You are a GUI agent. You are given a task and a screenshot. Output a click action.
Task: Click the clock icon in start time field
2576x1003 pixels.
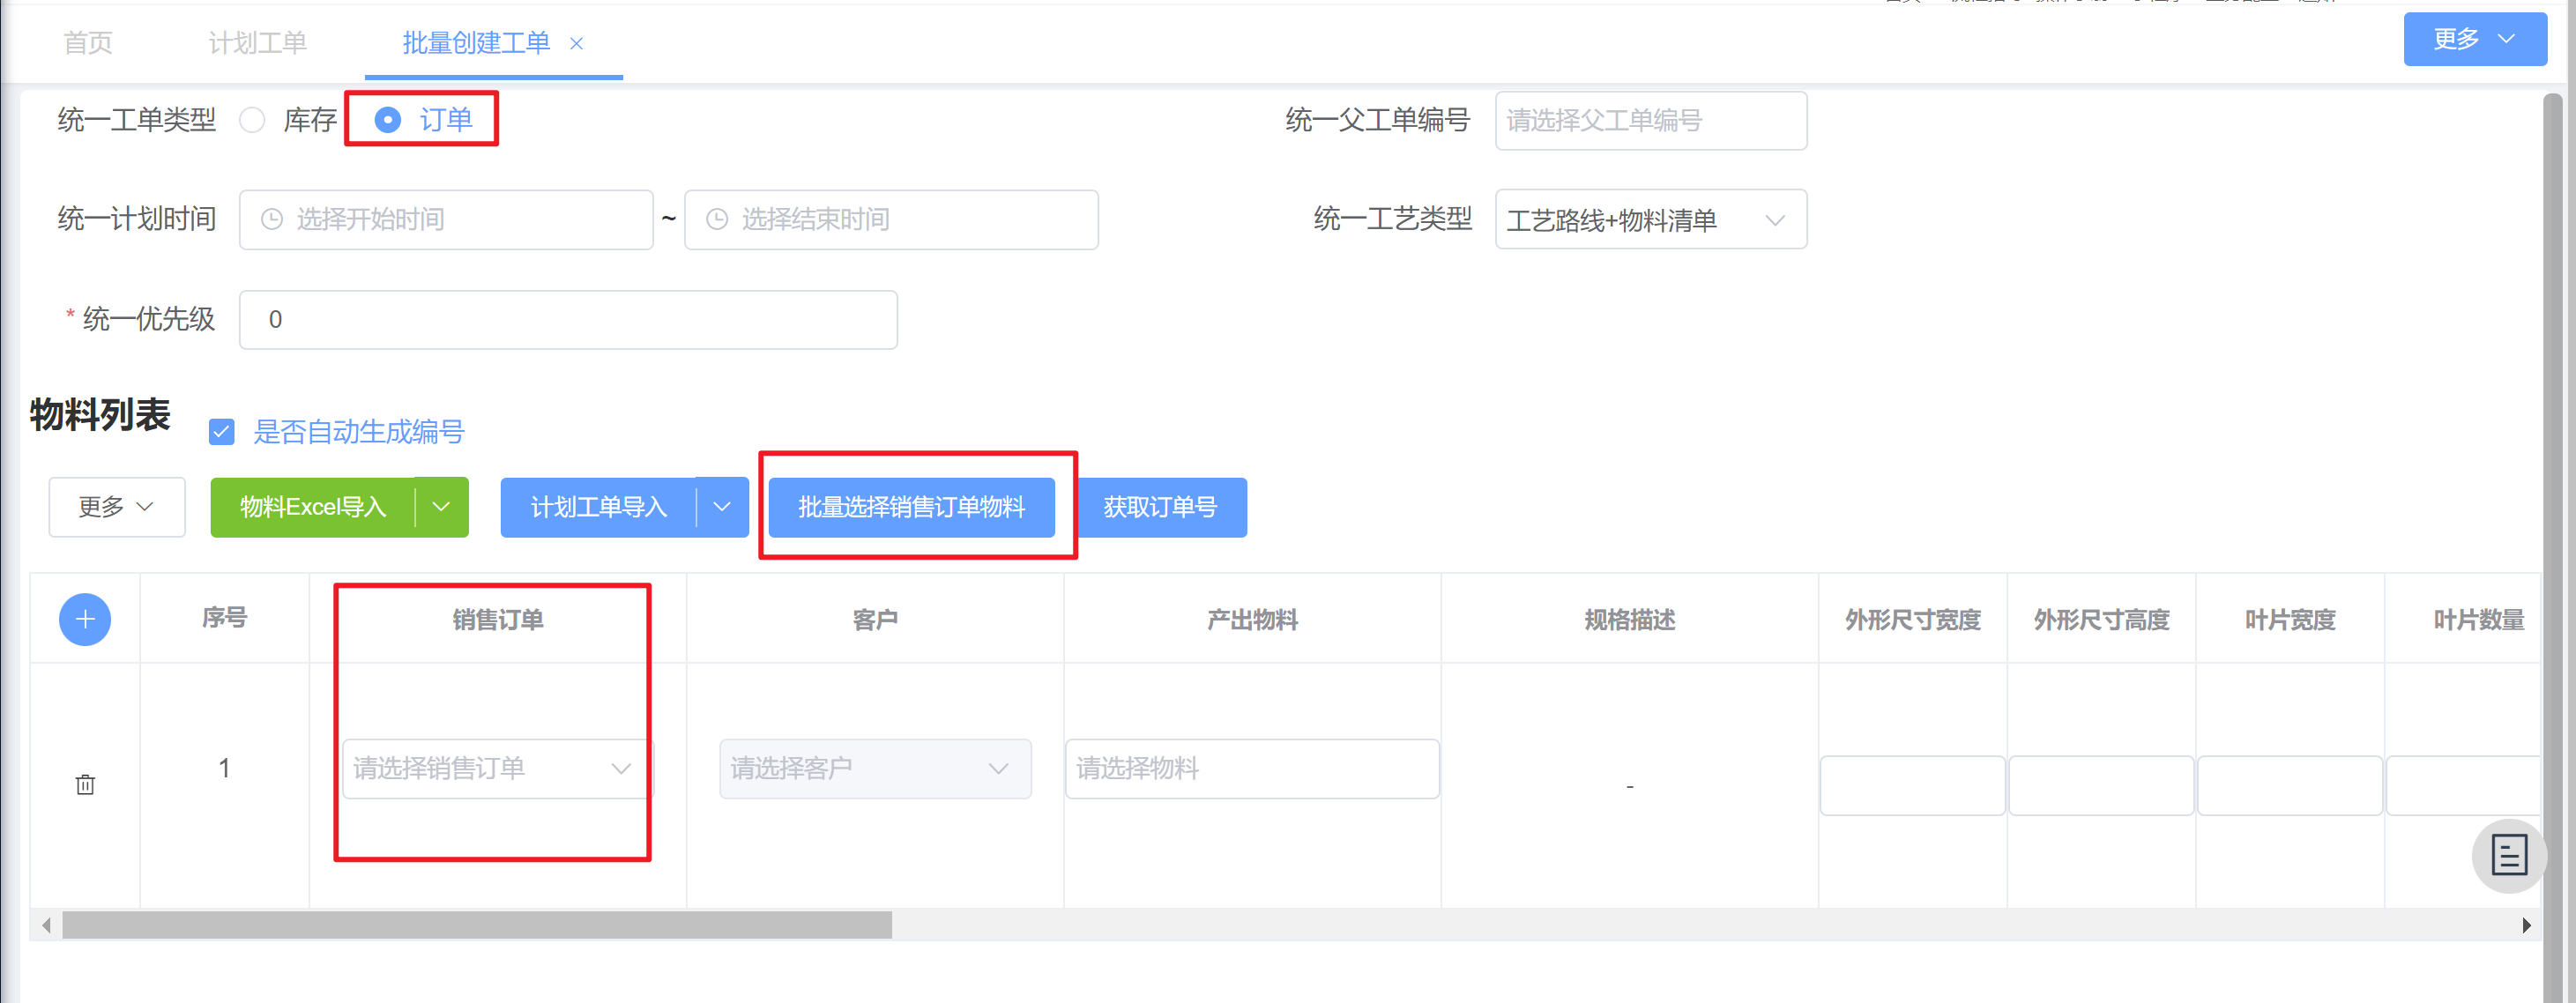tap(271, 219)
